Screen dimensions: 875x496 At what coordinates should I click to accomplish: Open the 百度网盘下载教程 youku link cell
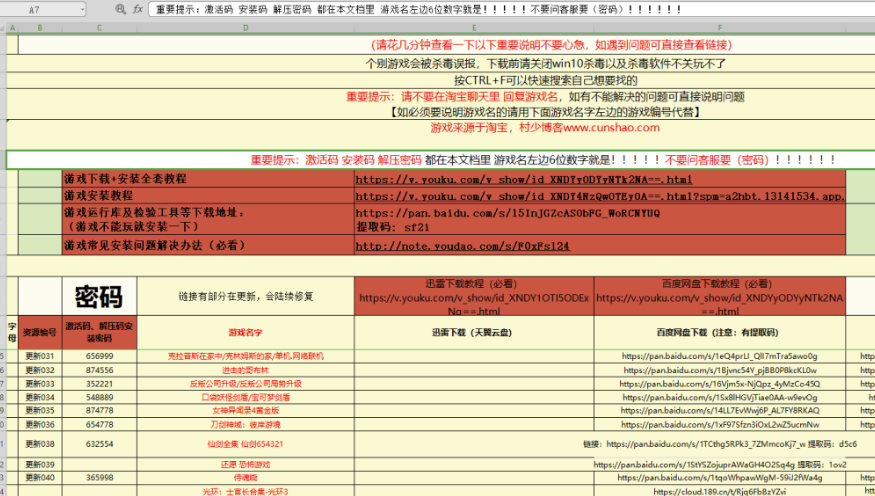720,296
